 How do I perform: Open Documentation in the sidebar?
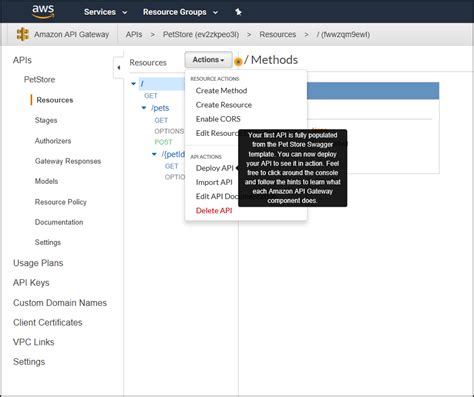[59, 222]
